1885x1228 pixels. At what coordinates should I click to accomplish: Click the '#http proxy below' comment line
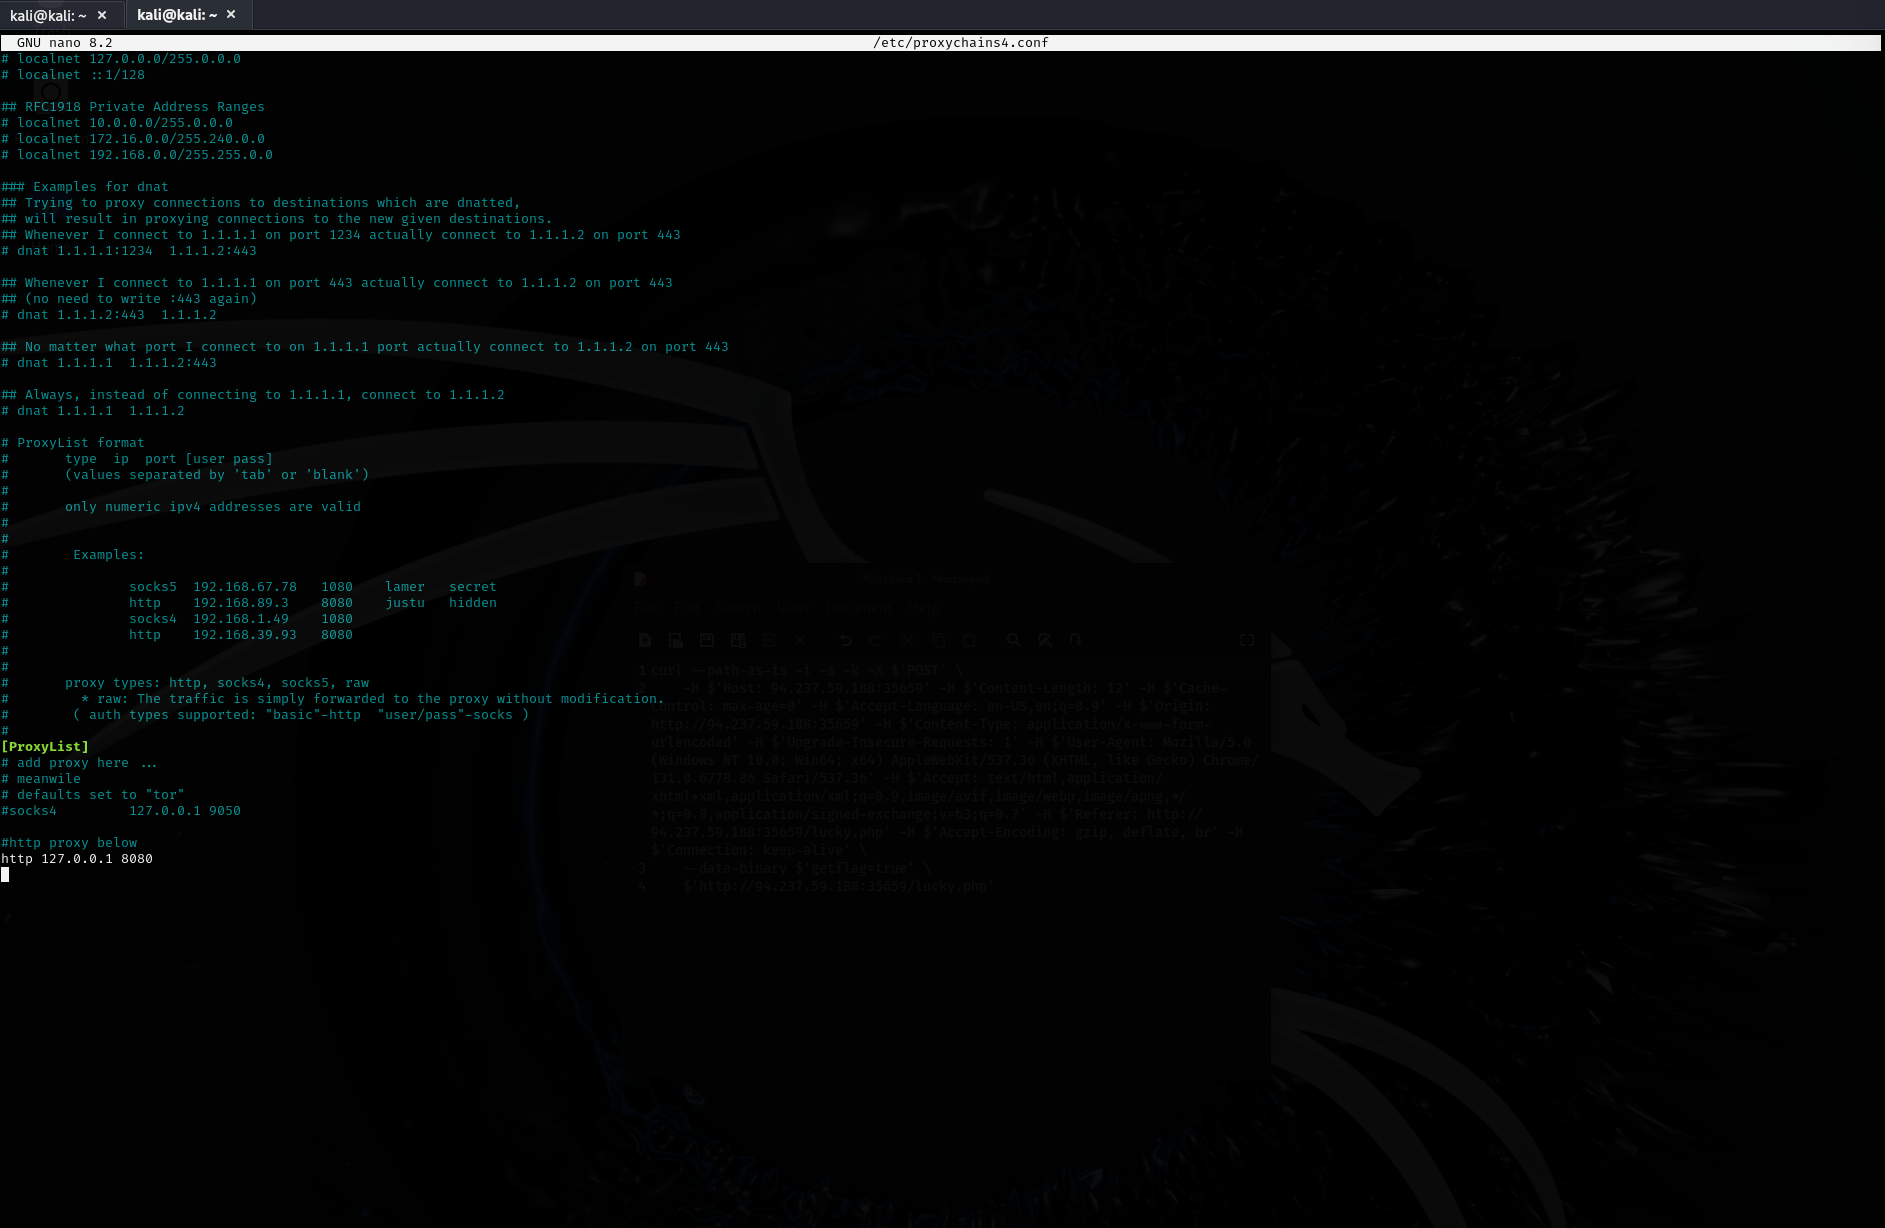(69, 843)
